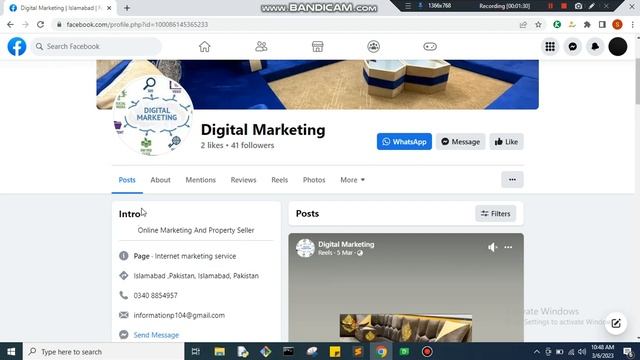This screenshot has height=360, width=640.
Task: Open the Groups icon in top navigation
Action: [x=373, y=47]
